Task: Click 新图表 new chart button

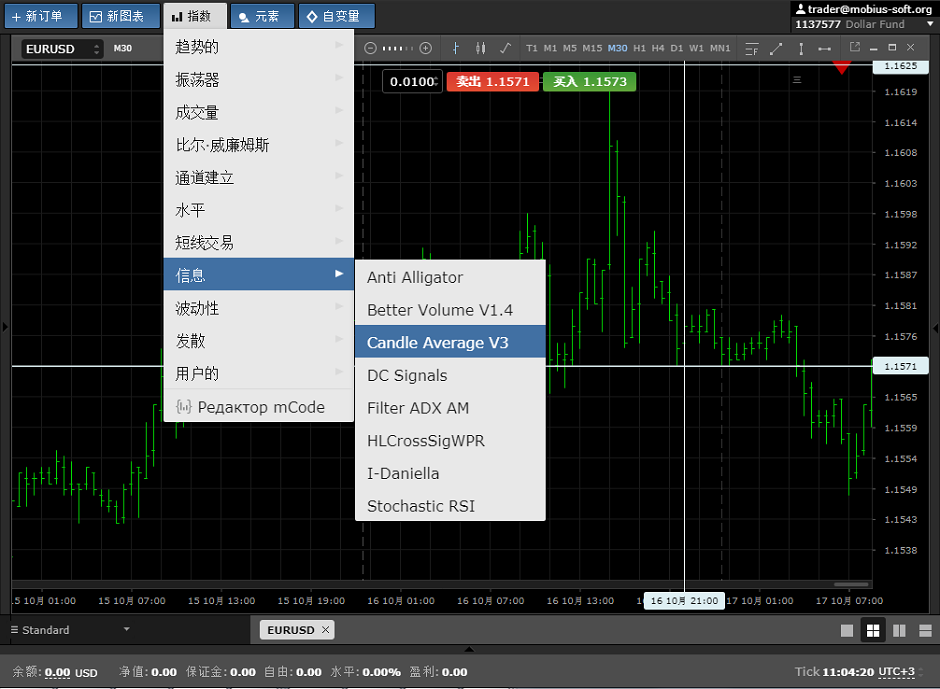Action: tap(120, 16)
